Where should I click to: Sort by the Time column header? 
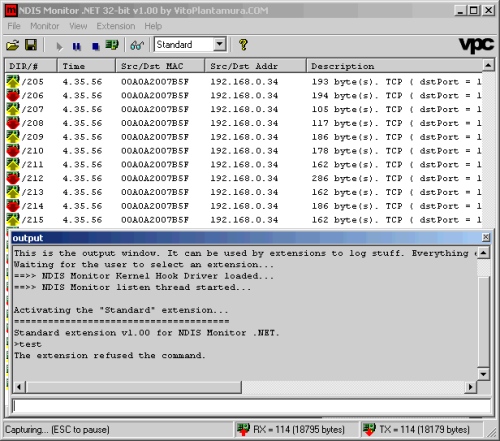[86, 66]
